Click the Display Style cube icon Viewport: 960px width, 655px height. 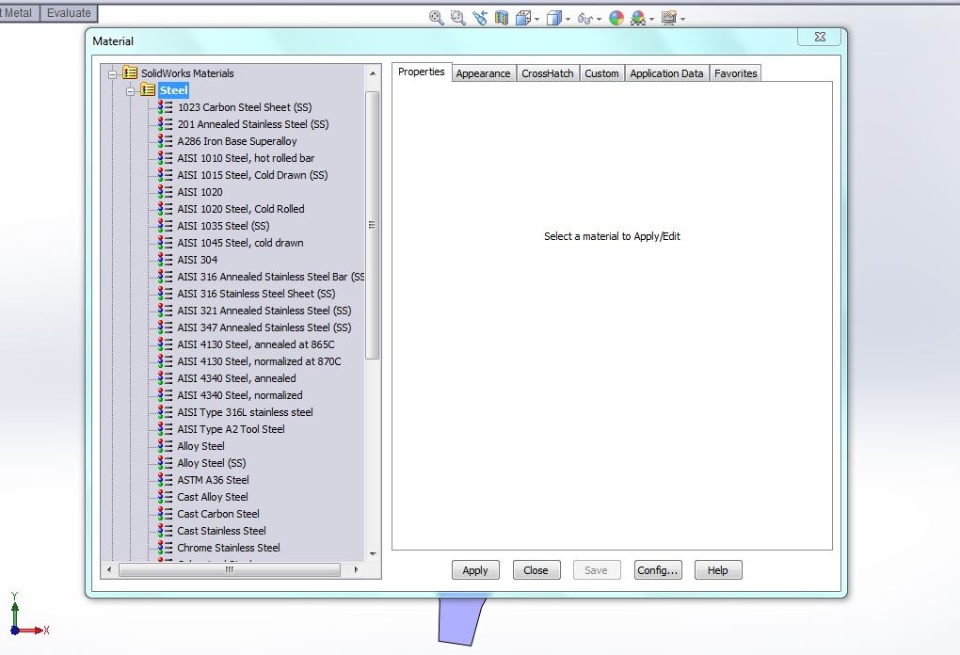tap(553, 18)
